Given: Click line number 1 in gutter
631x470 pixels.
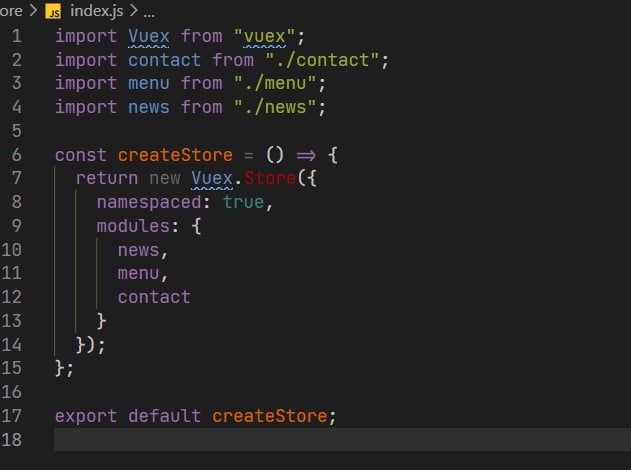Looking at the screenshot, I should point(16,36).
